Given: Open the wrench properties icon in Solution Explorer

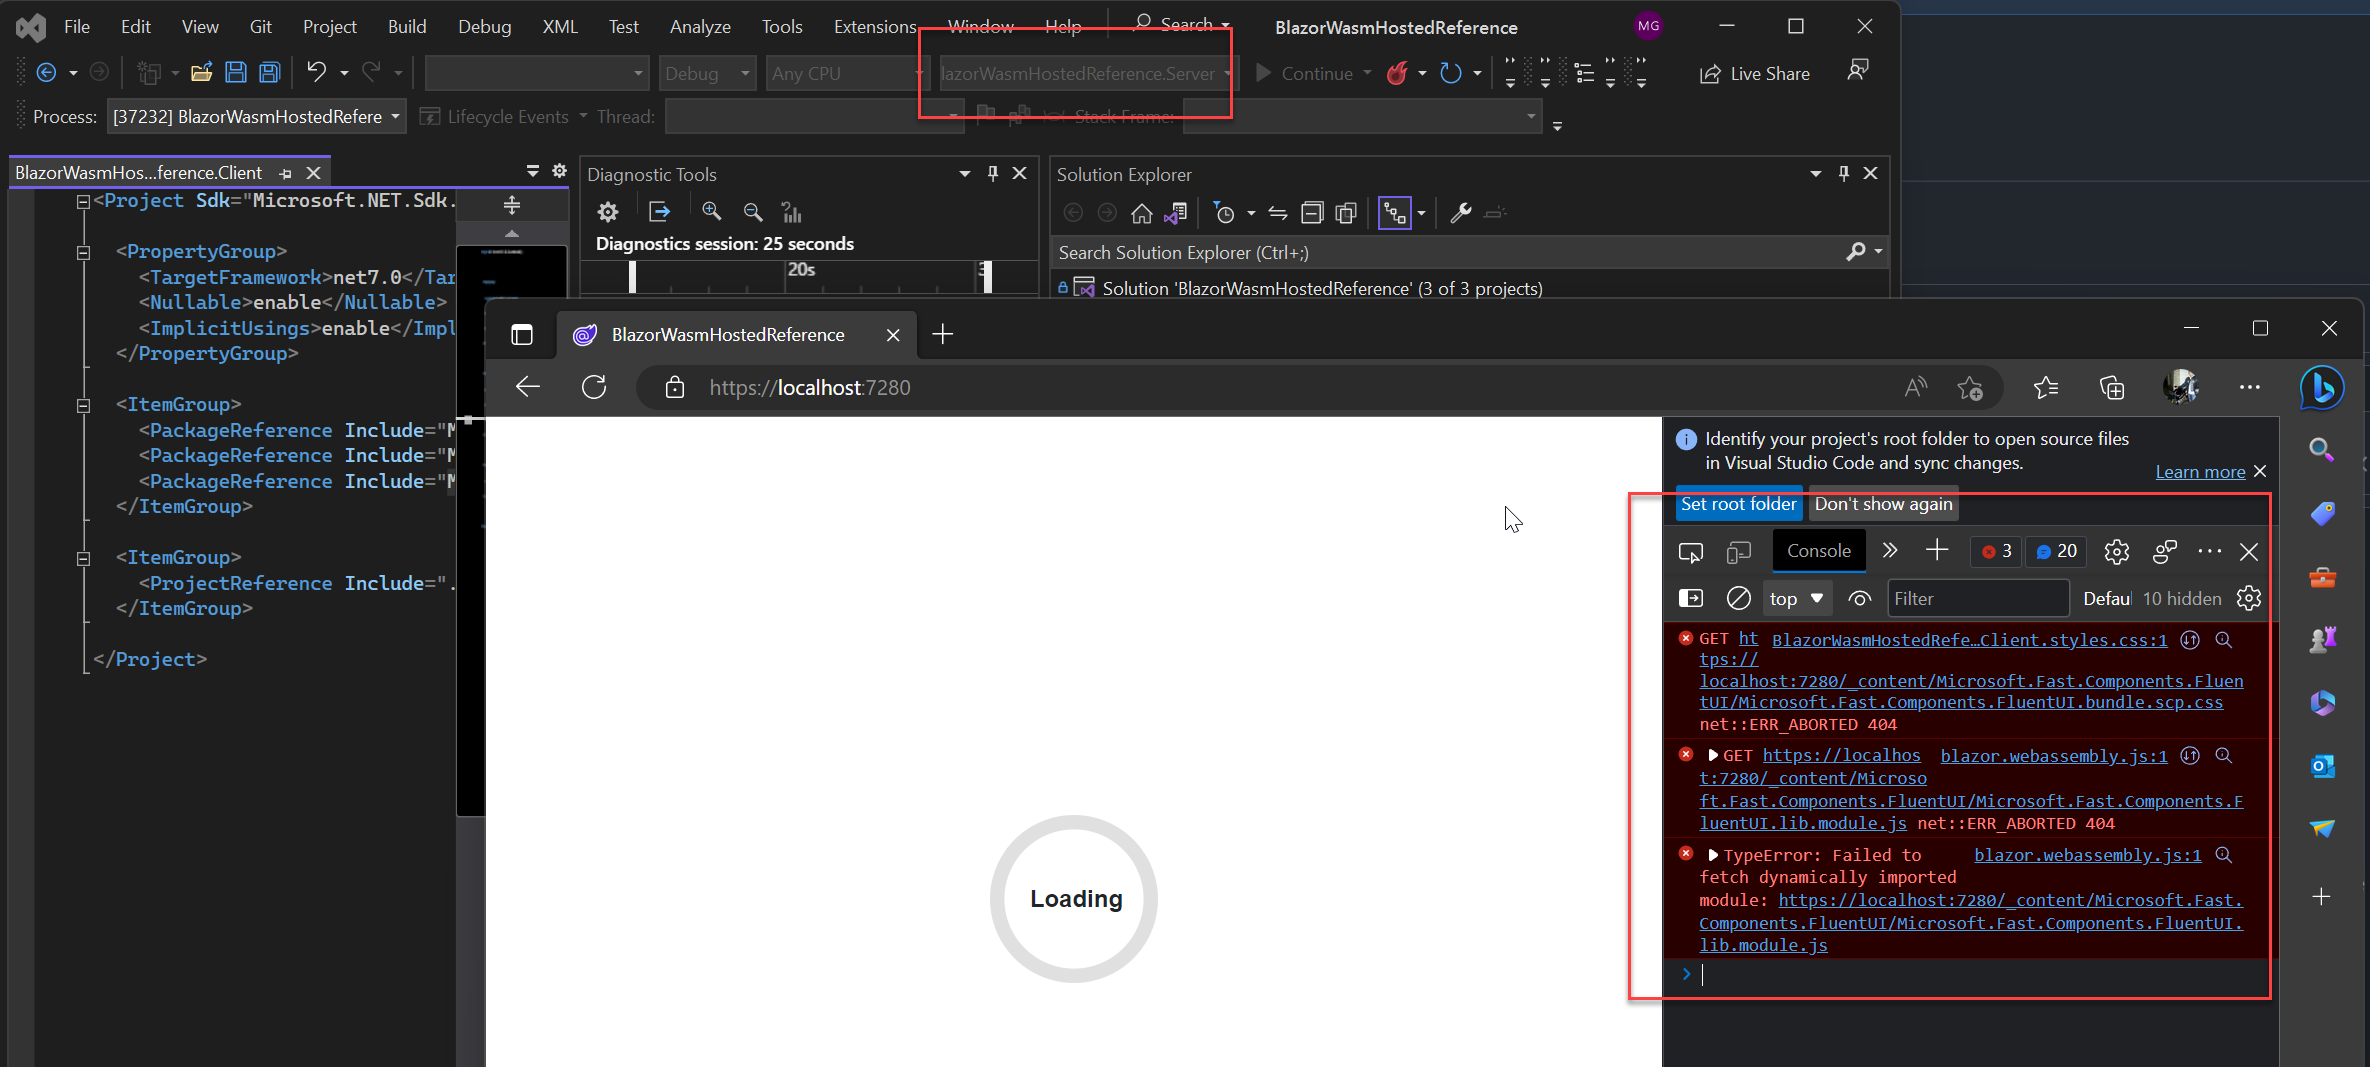Looking at the screenshot, I should (x=1460, y=213).
